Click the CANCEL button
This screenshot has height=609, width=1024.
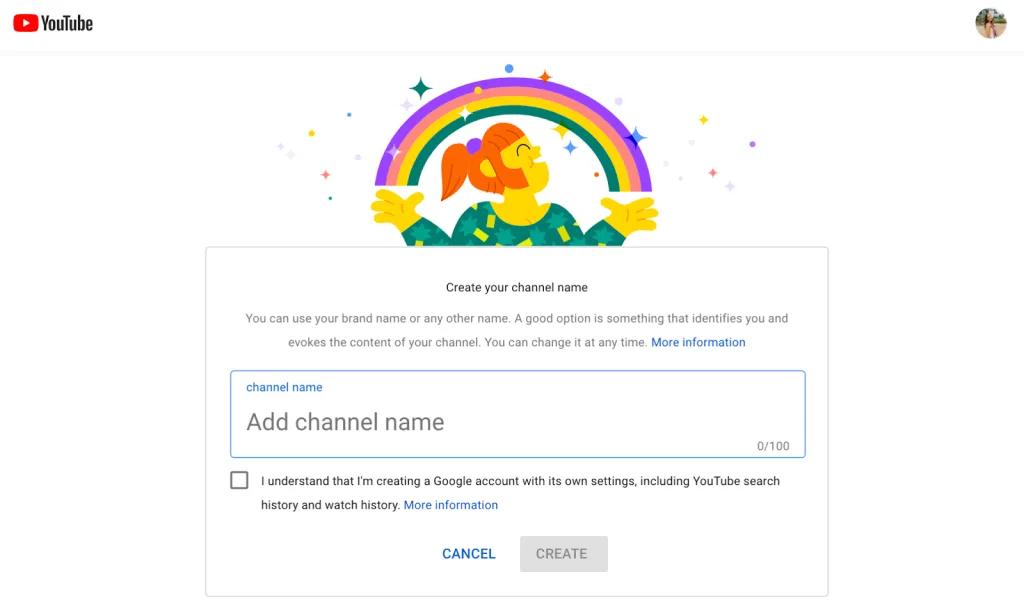coord(469,554)
